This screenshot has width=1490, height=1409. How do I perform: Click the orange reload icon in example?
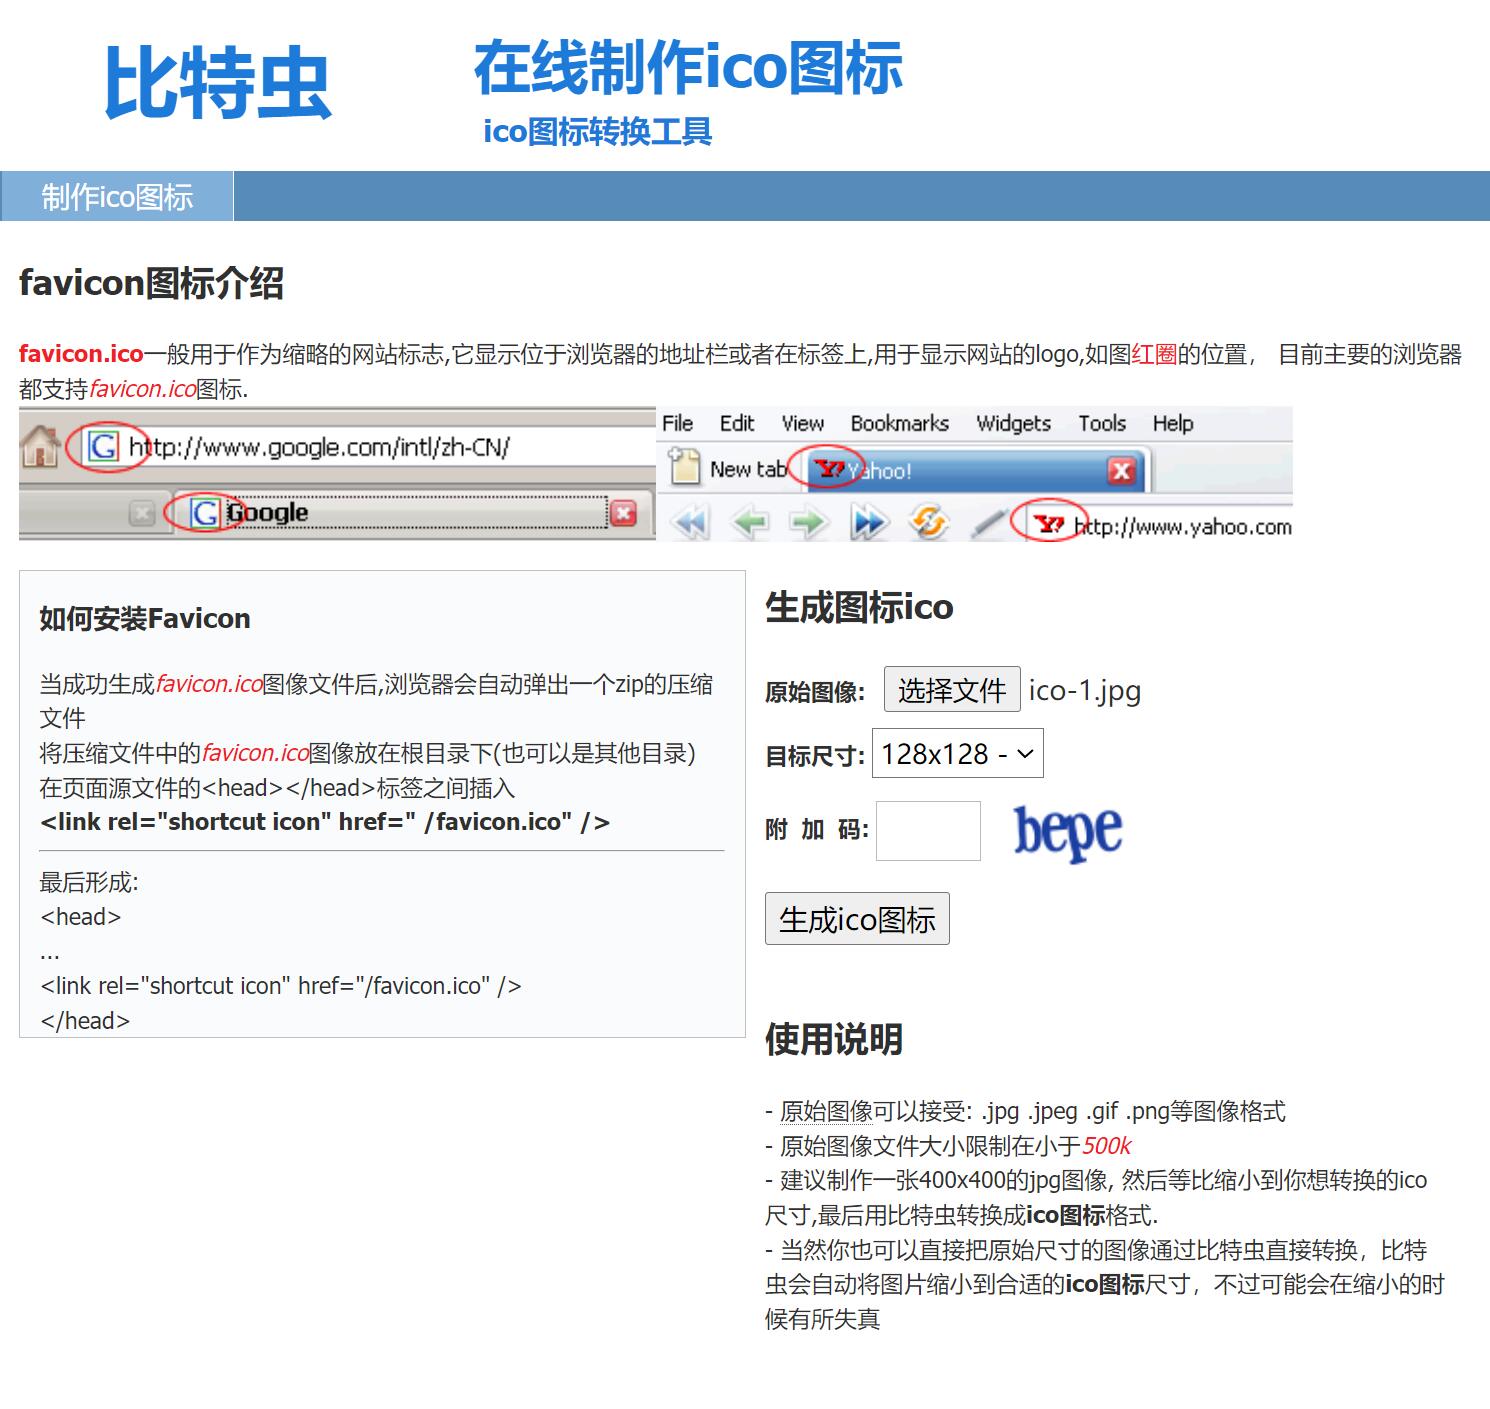(x=929, y=522)
